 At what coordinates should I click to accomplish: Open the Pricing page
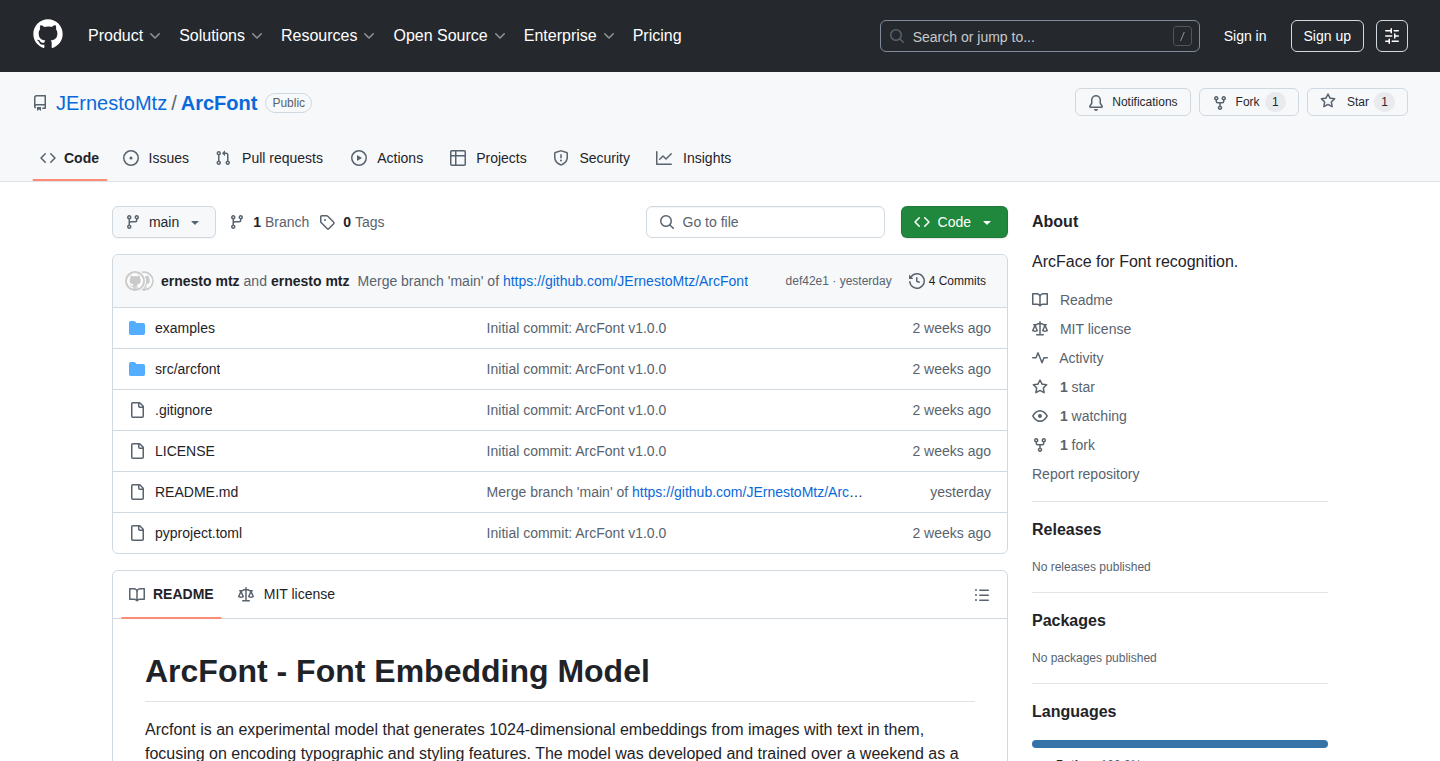click(x=657, y=35)
